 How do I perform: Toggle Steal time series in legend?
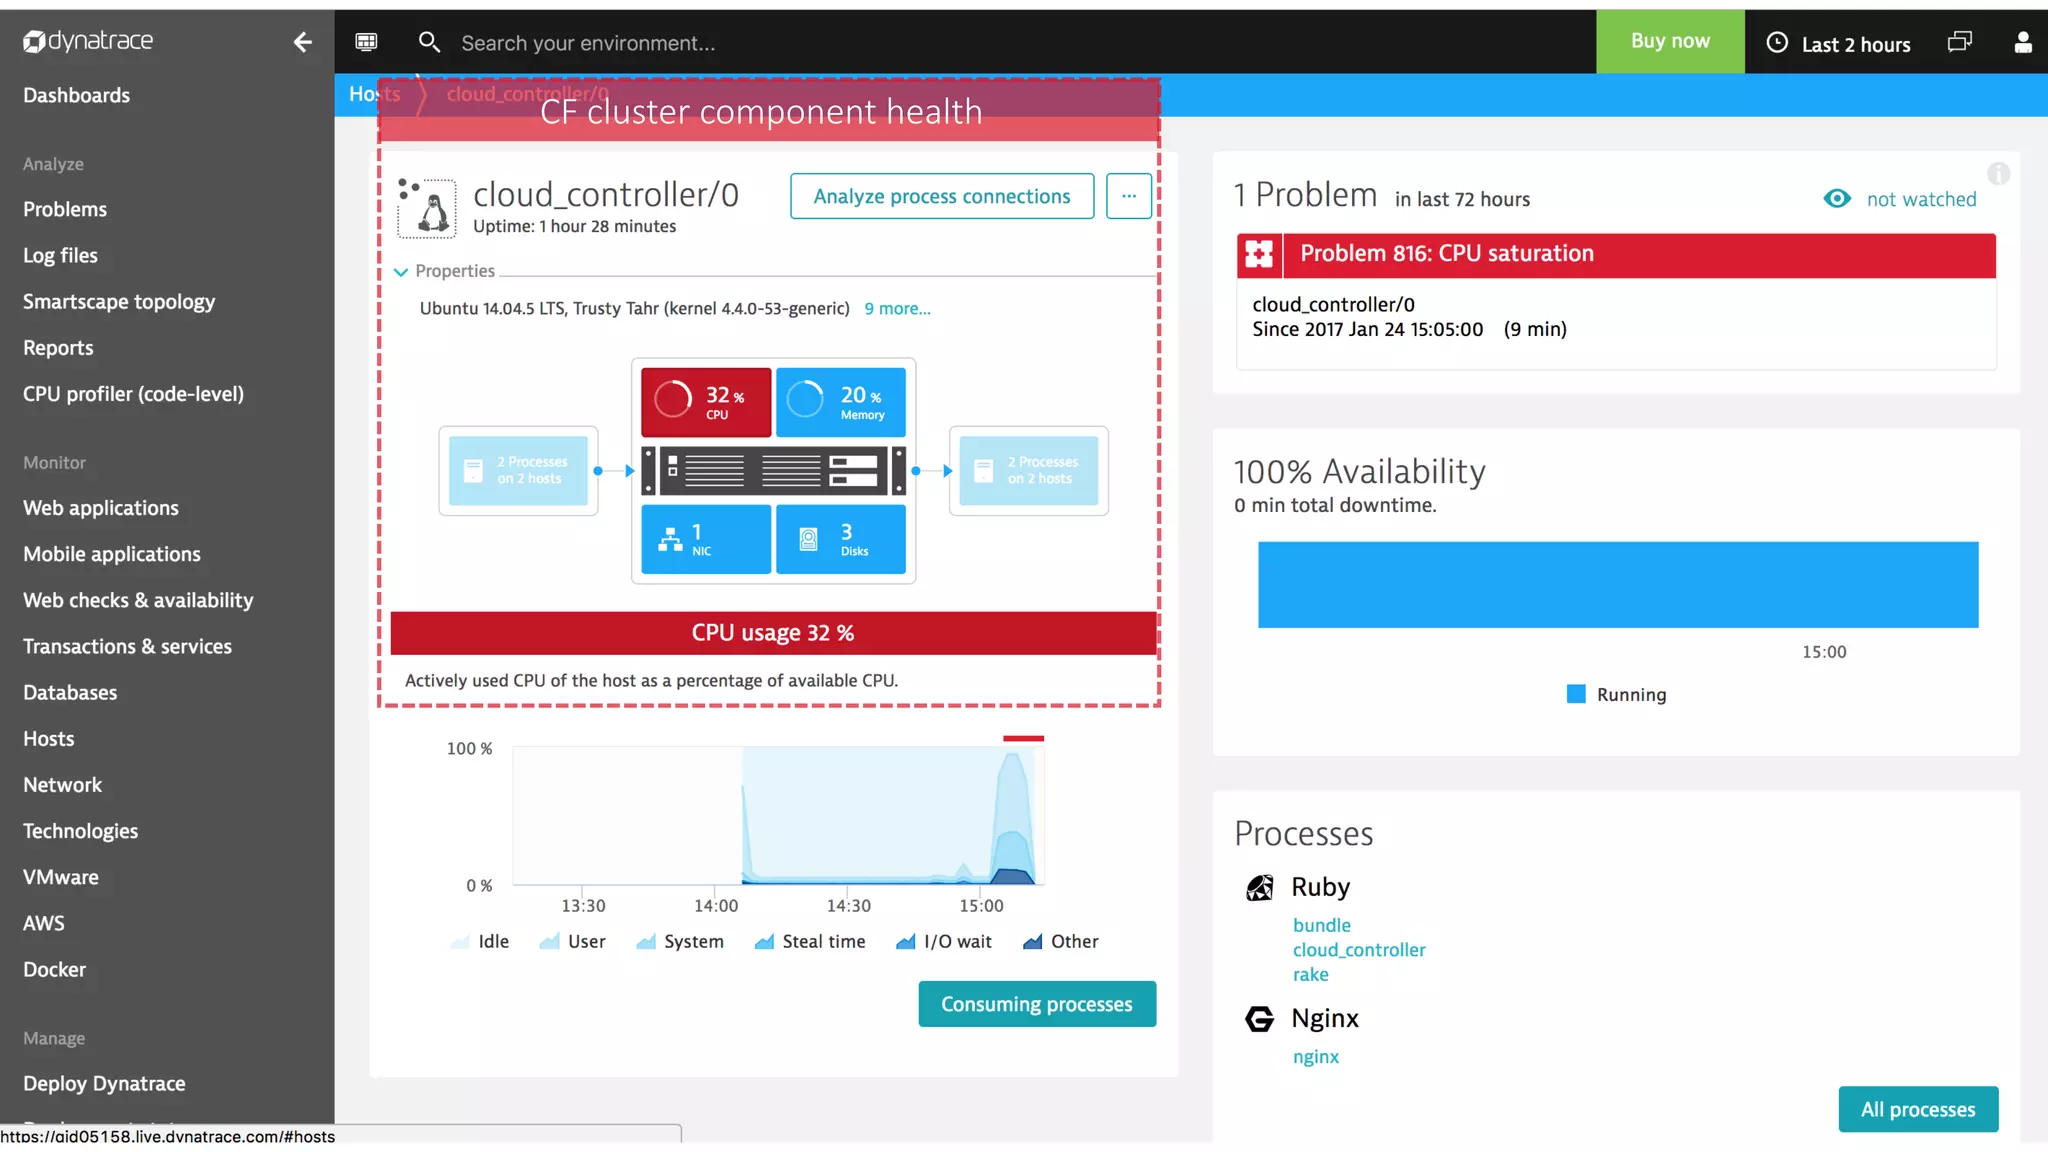pos(810,942)
